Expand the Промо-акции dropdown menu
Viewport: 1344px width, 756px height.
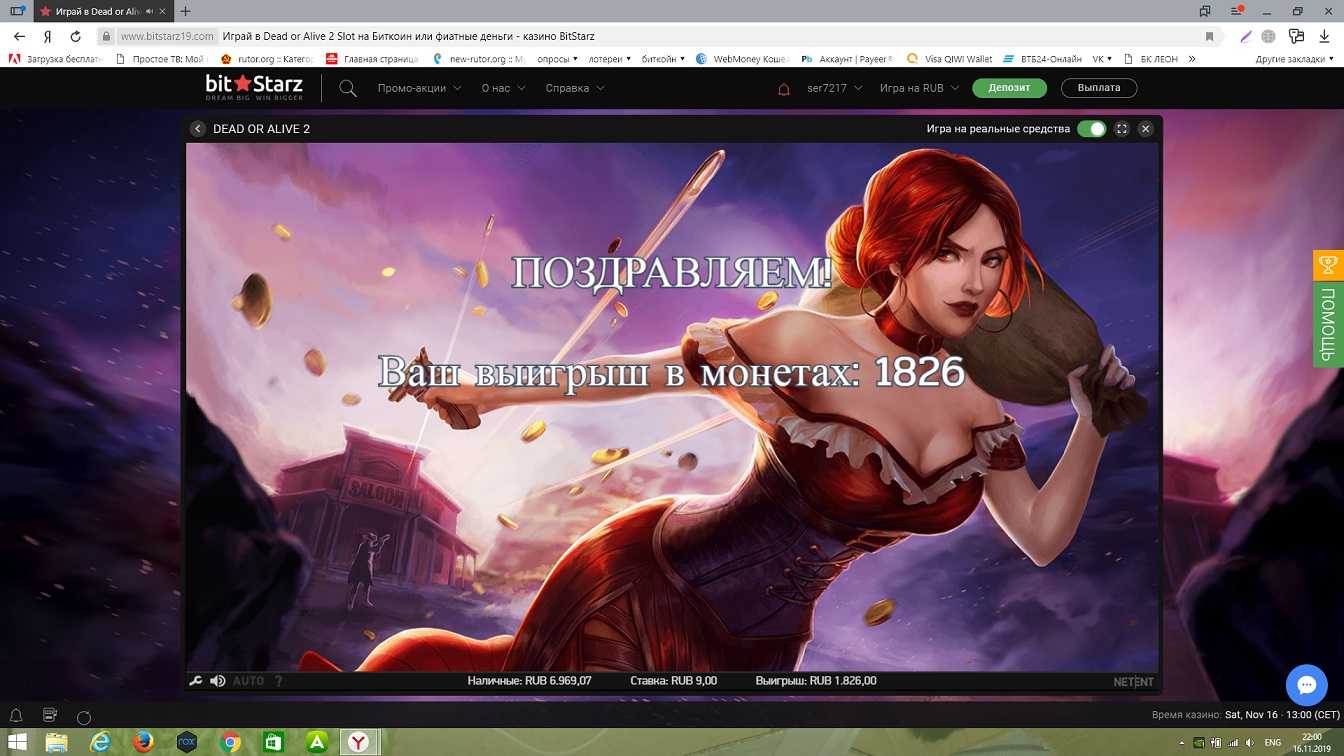coord(419,88)
